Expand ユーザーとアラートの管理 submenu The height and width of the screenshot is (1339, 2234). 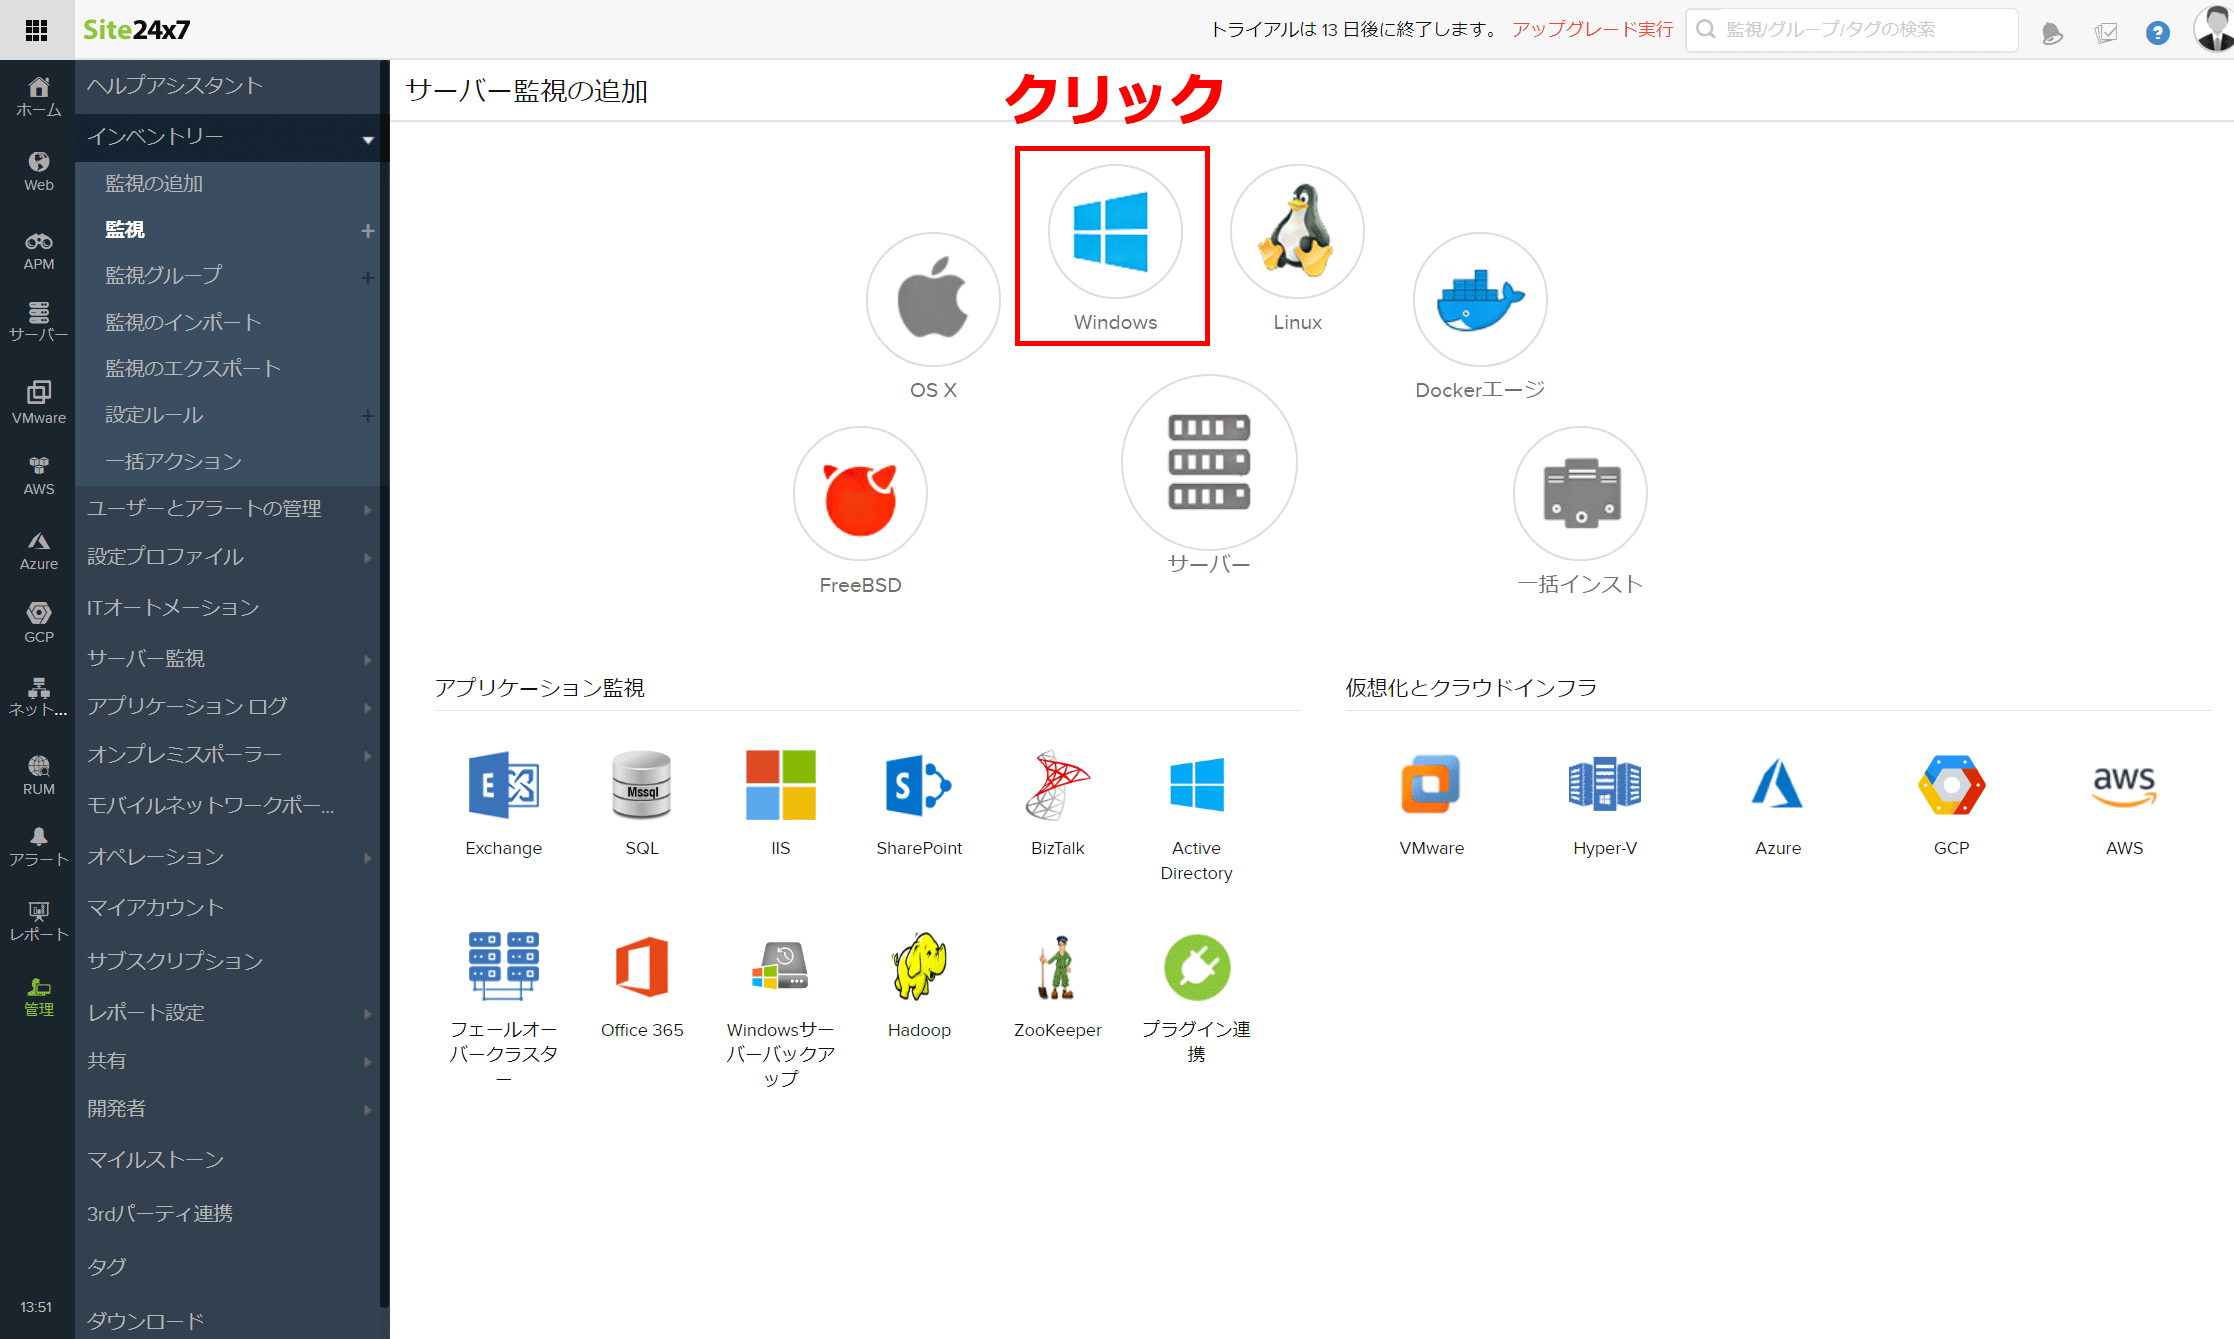coord(367,509)
